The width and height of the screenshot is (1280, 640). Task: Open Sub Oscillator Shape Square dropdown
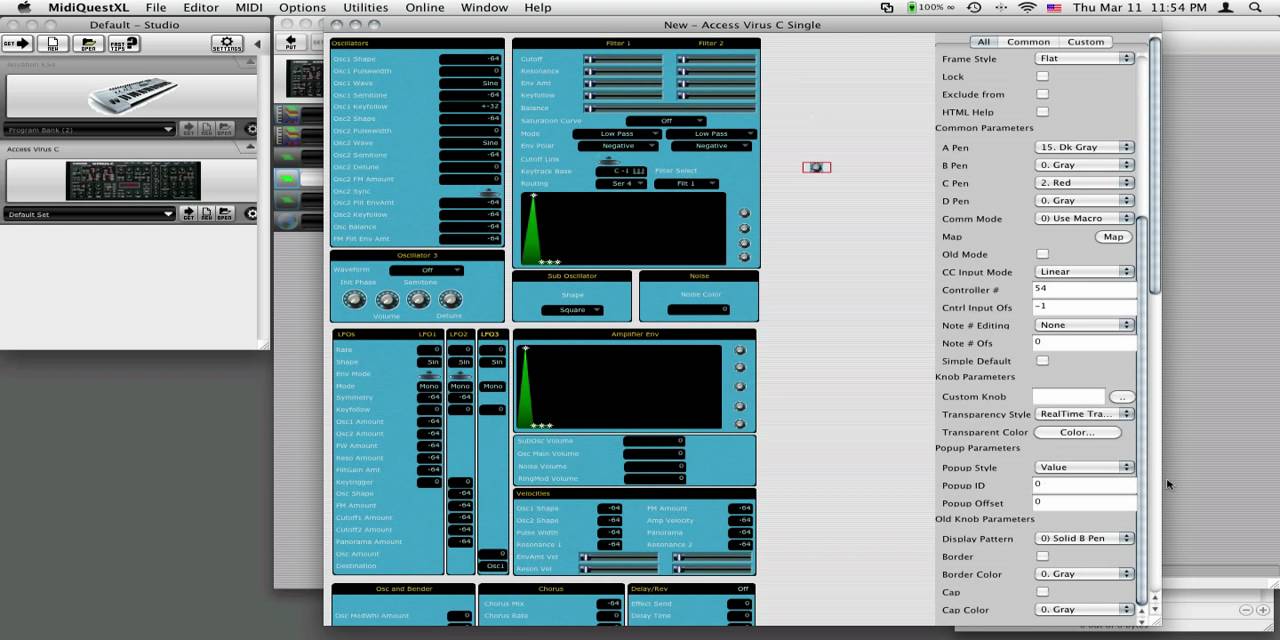coord(572,310)
